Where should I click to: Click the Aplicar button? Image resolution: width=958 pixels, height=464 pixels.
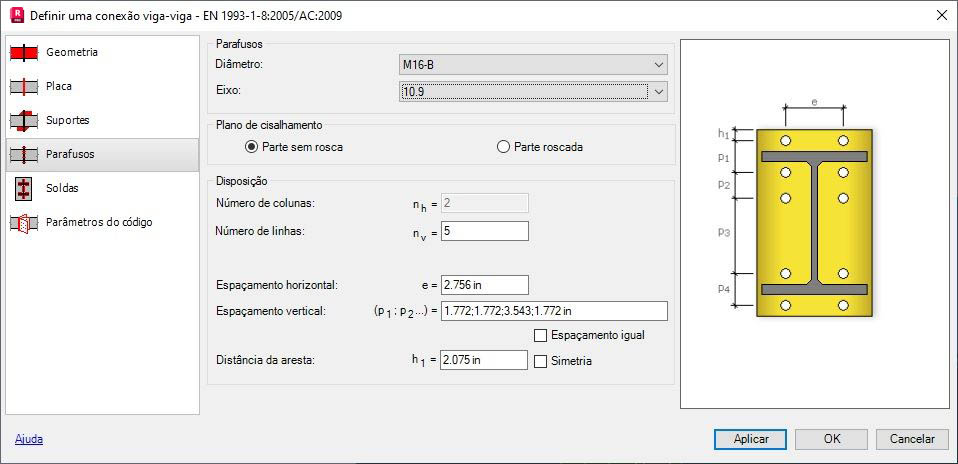coord(751,438)
